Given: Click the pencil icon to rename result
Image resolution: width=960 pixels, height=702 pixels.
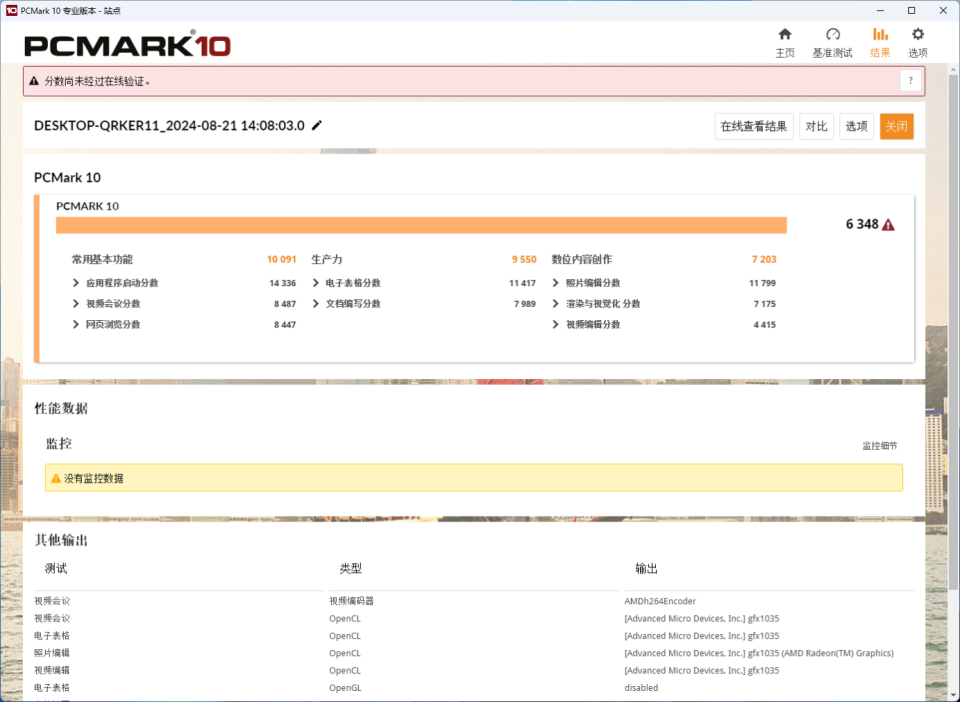Looking at the screenshot, I should coord(317,125).
